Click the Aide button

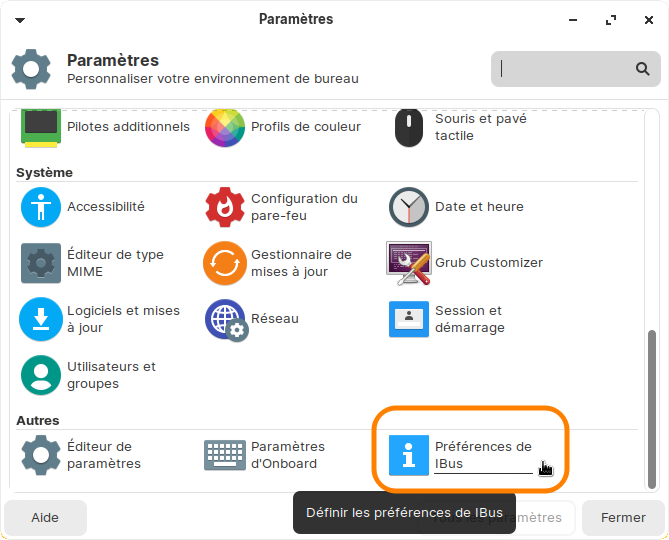(45, 518)
